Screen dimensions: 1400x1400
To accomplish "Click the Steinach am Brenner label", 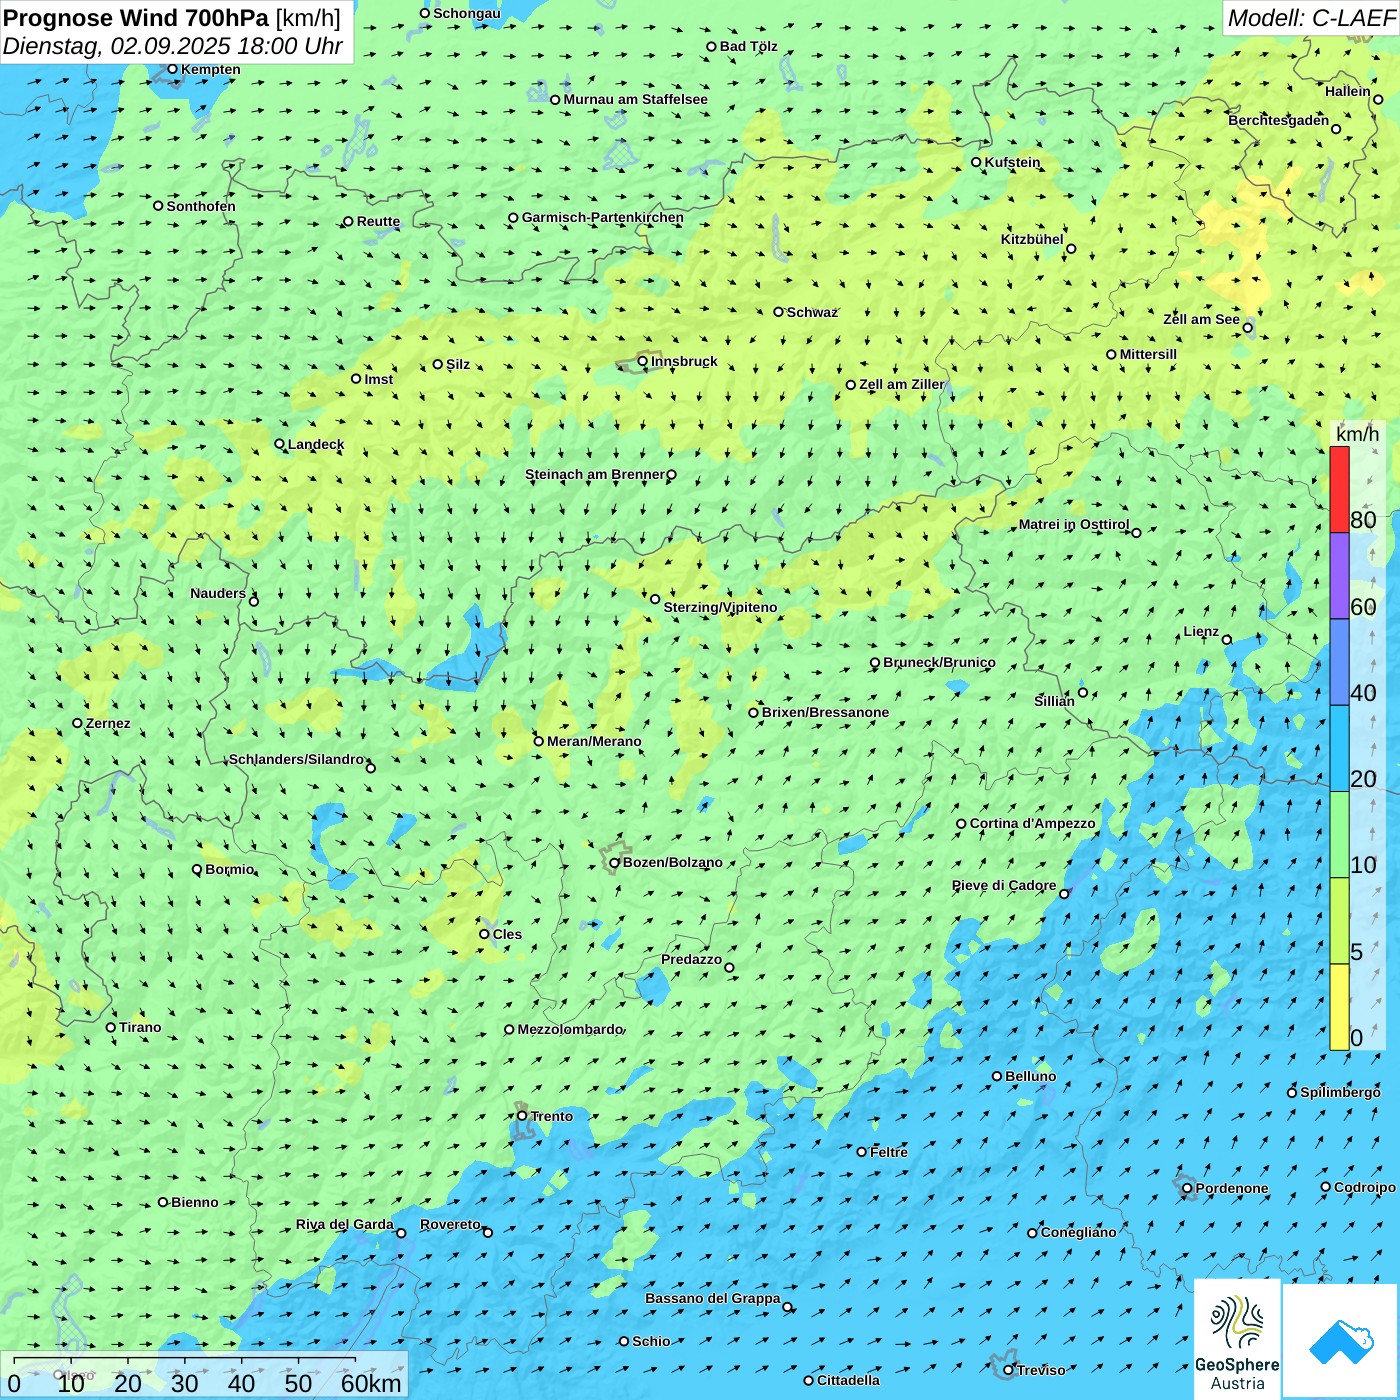I will point(594,474).
